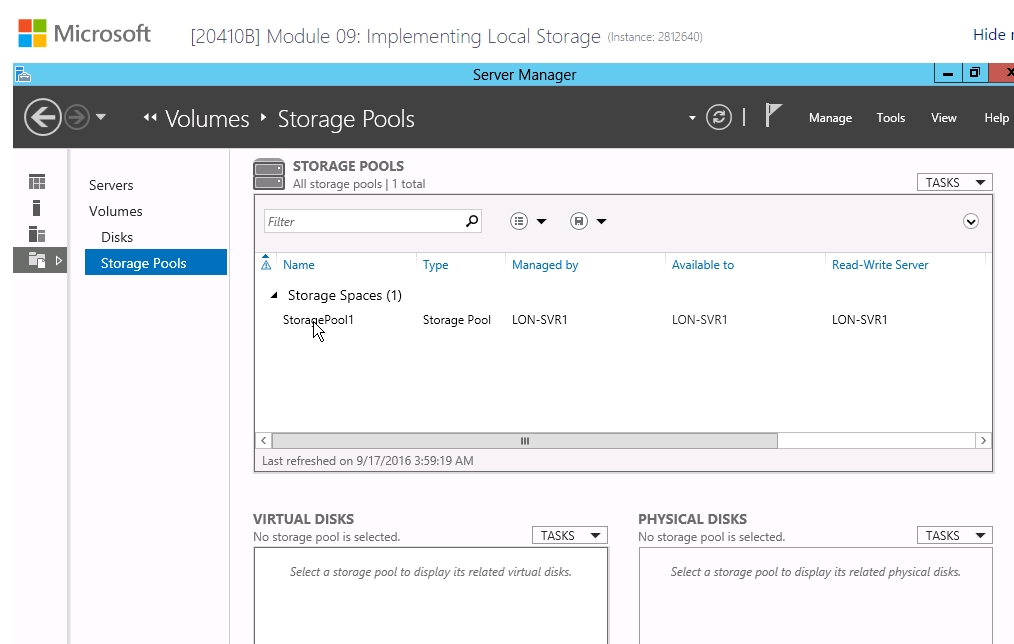Click the Microsoft logo
1014x644 pixels.
click(x=85, y=33)
